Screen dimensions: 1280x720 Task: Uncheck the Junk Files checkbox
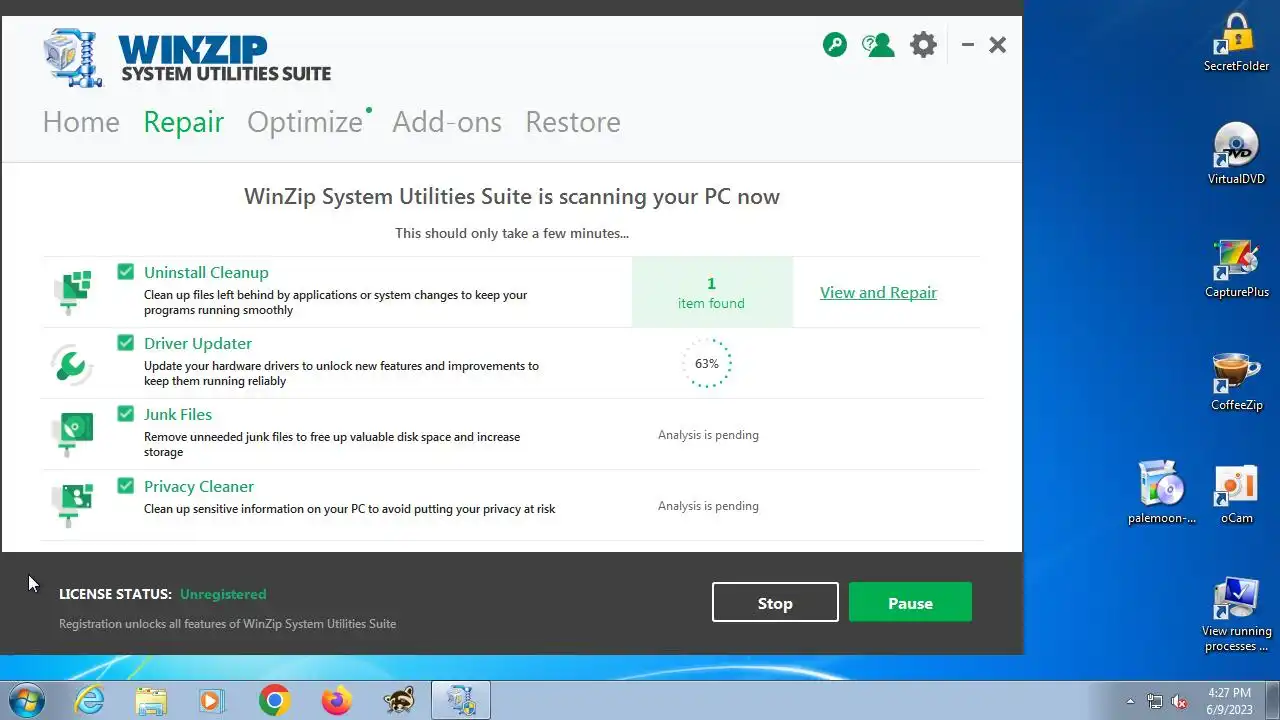click(x=125, y=414)
